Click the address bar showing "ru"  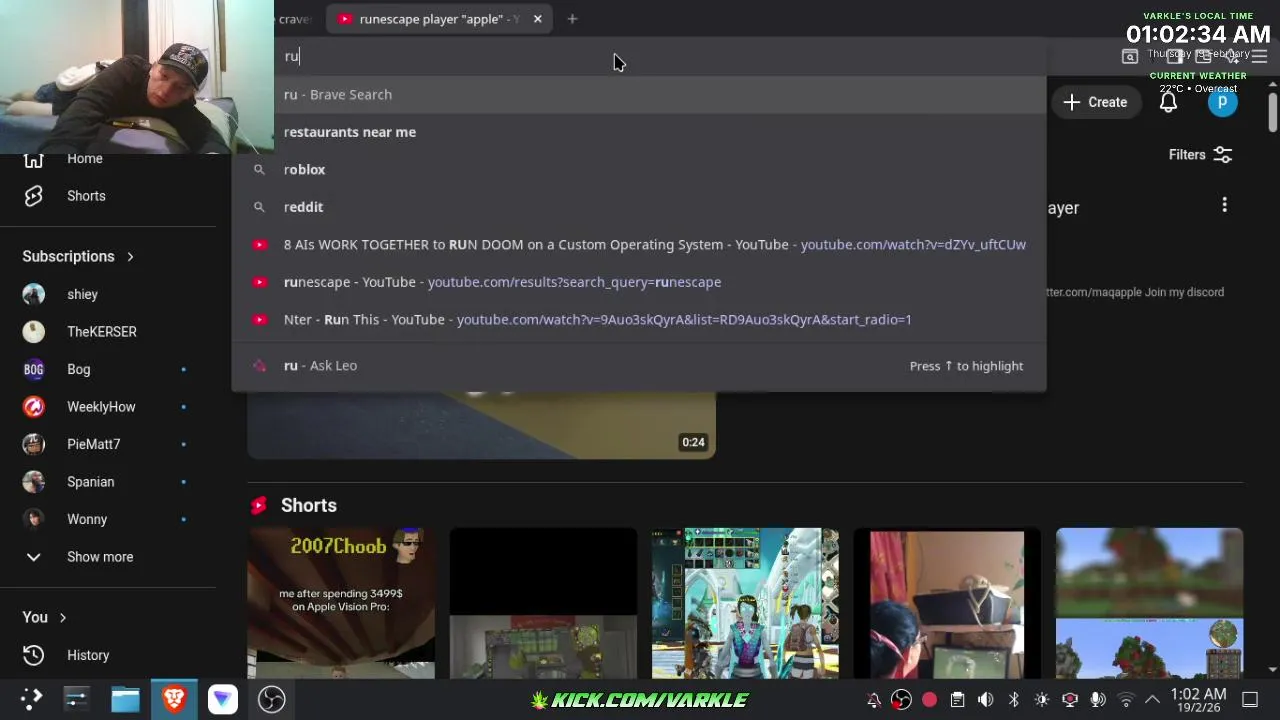pos(640,56)
